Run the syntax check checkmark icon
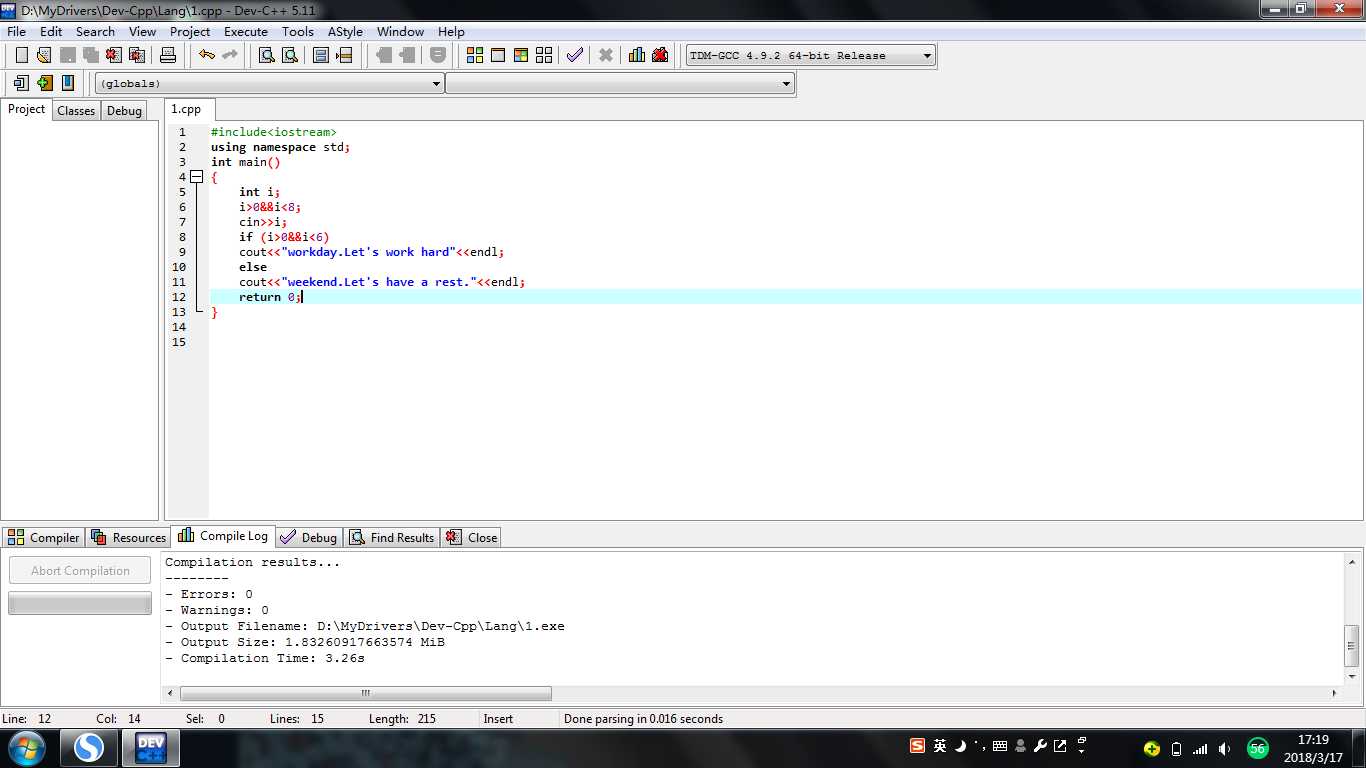Screen dimensions: 1366x768 point(574,55)
